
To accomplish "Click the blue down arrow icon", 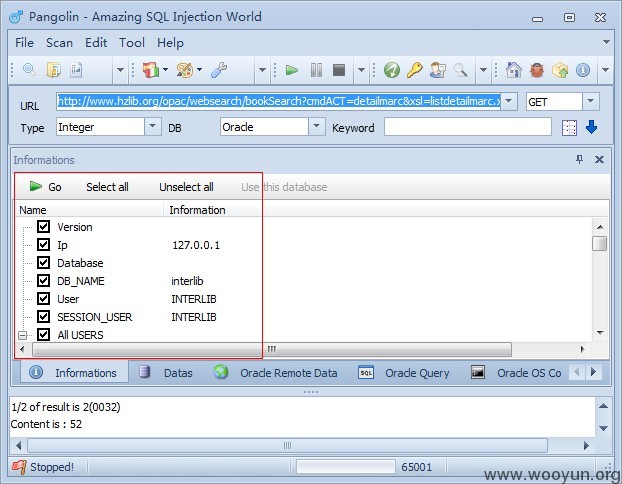I will click(591, 127).
